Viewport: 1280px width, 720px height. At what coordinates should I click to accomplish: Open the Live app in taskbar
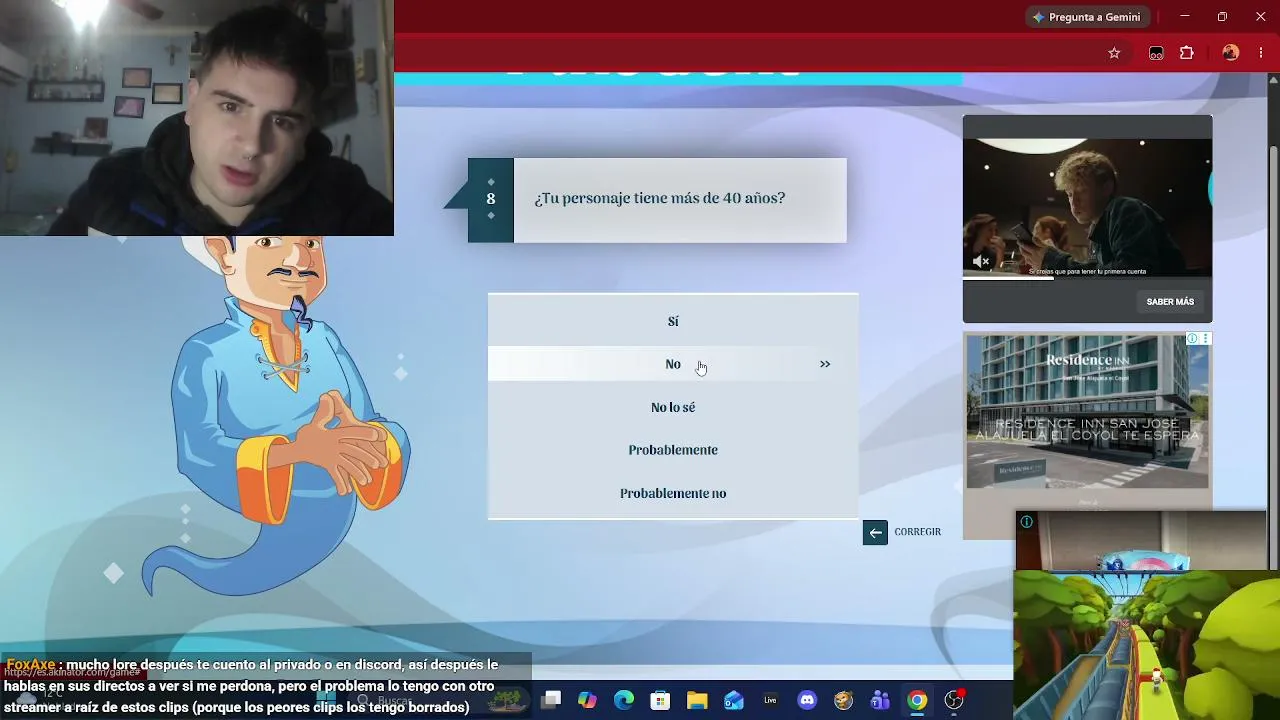click(770, 700)
